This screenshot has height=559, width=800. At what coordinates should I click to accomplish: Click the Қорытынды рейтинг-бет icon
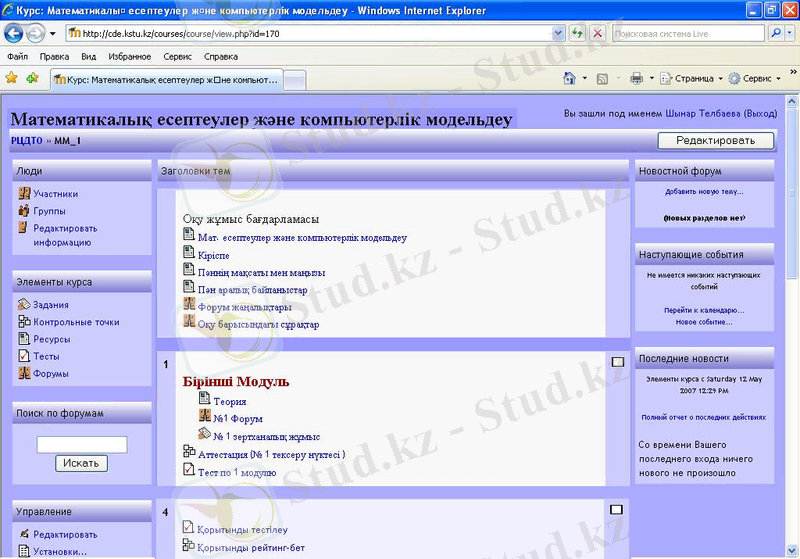[188, 545]
